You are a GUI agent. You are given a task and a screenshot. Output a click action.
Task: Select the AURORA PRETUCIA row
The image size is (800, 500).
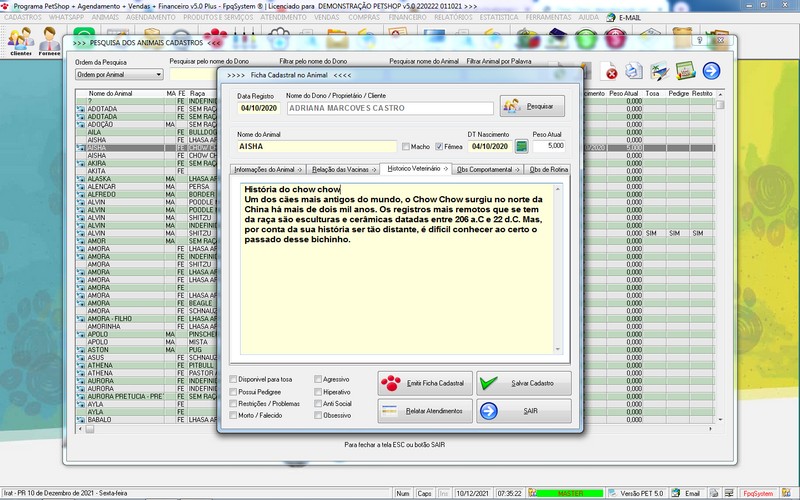[x=146, y=396]
